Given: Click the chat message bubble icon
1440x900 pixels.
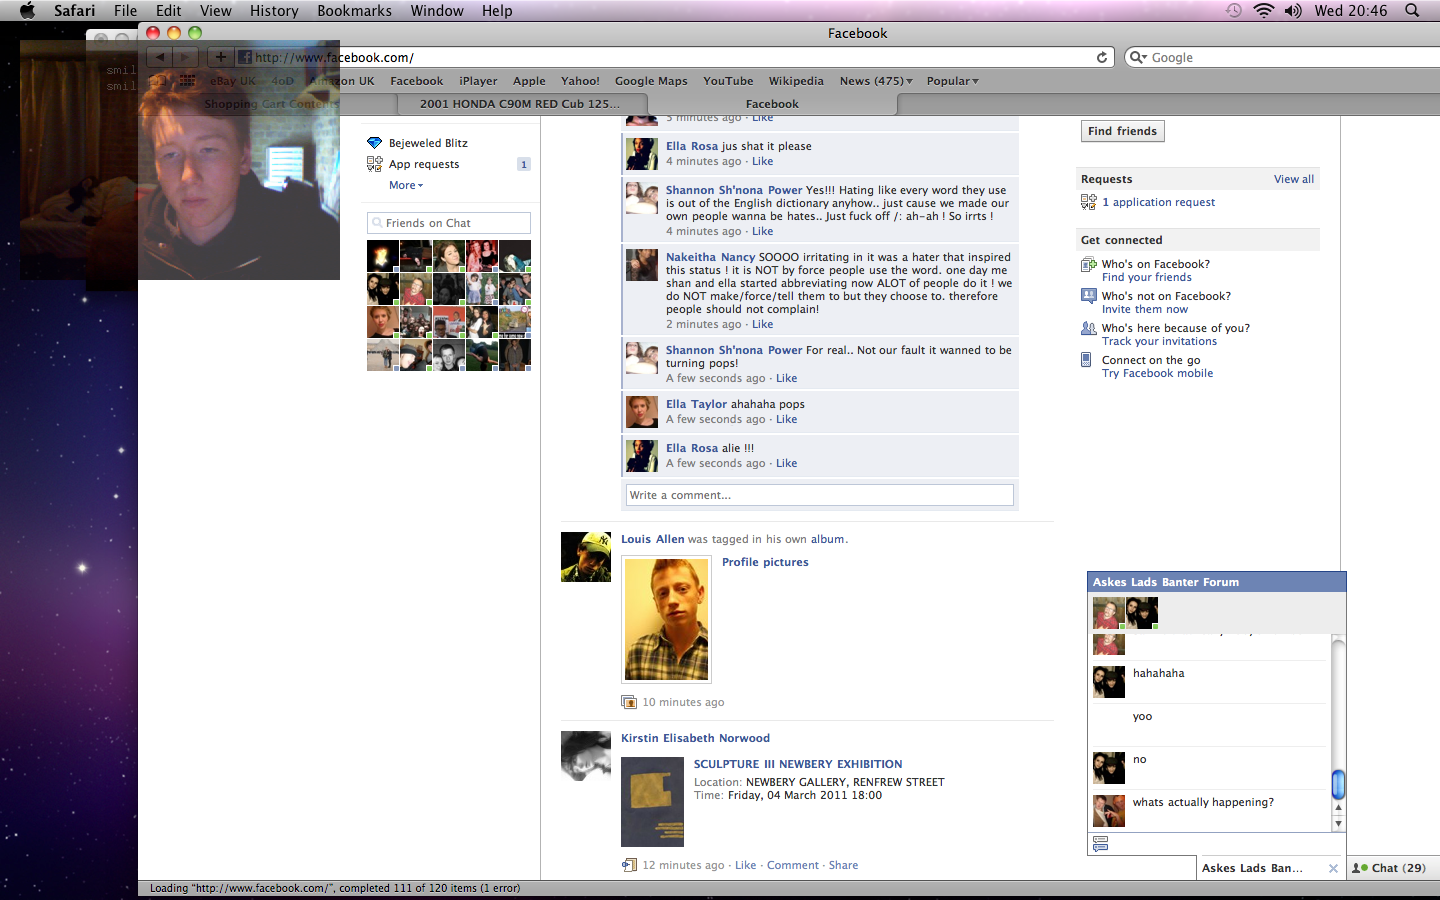Looking at the screenshot, I should pos(1101,844).
